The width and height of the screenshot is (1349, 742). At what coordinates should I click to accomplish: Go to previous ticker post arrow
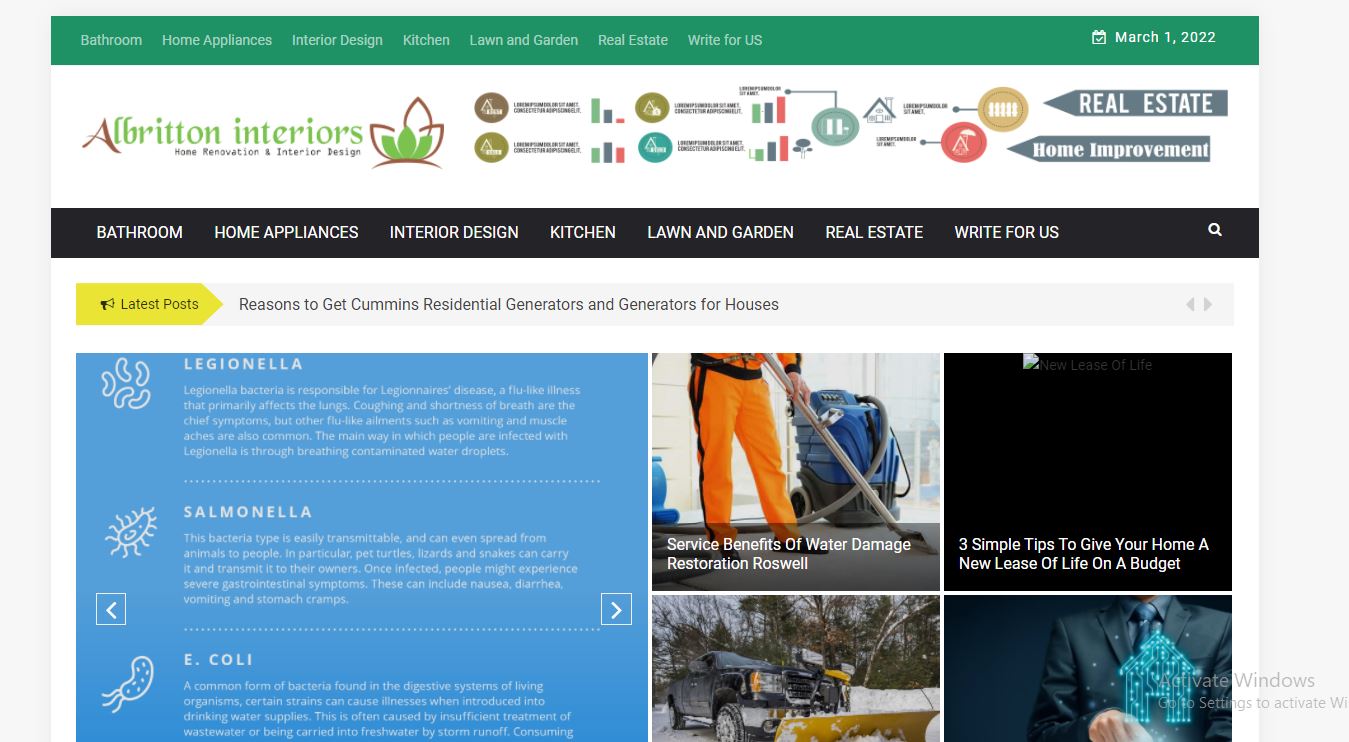1190,304
